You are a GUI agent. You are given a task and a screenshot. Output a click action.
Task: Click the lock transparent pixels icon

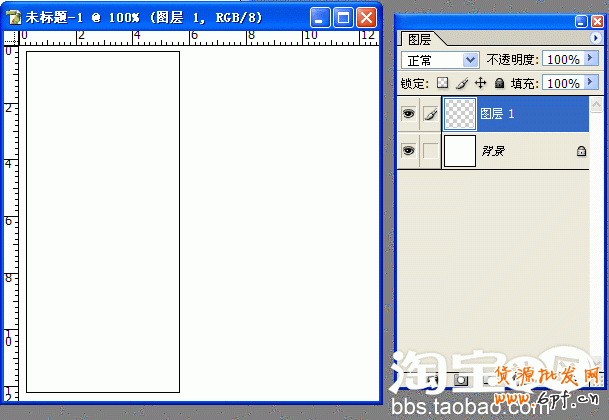443,84
